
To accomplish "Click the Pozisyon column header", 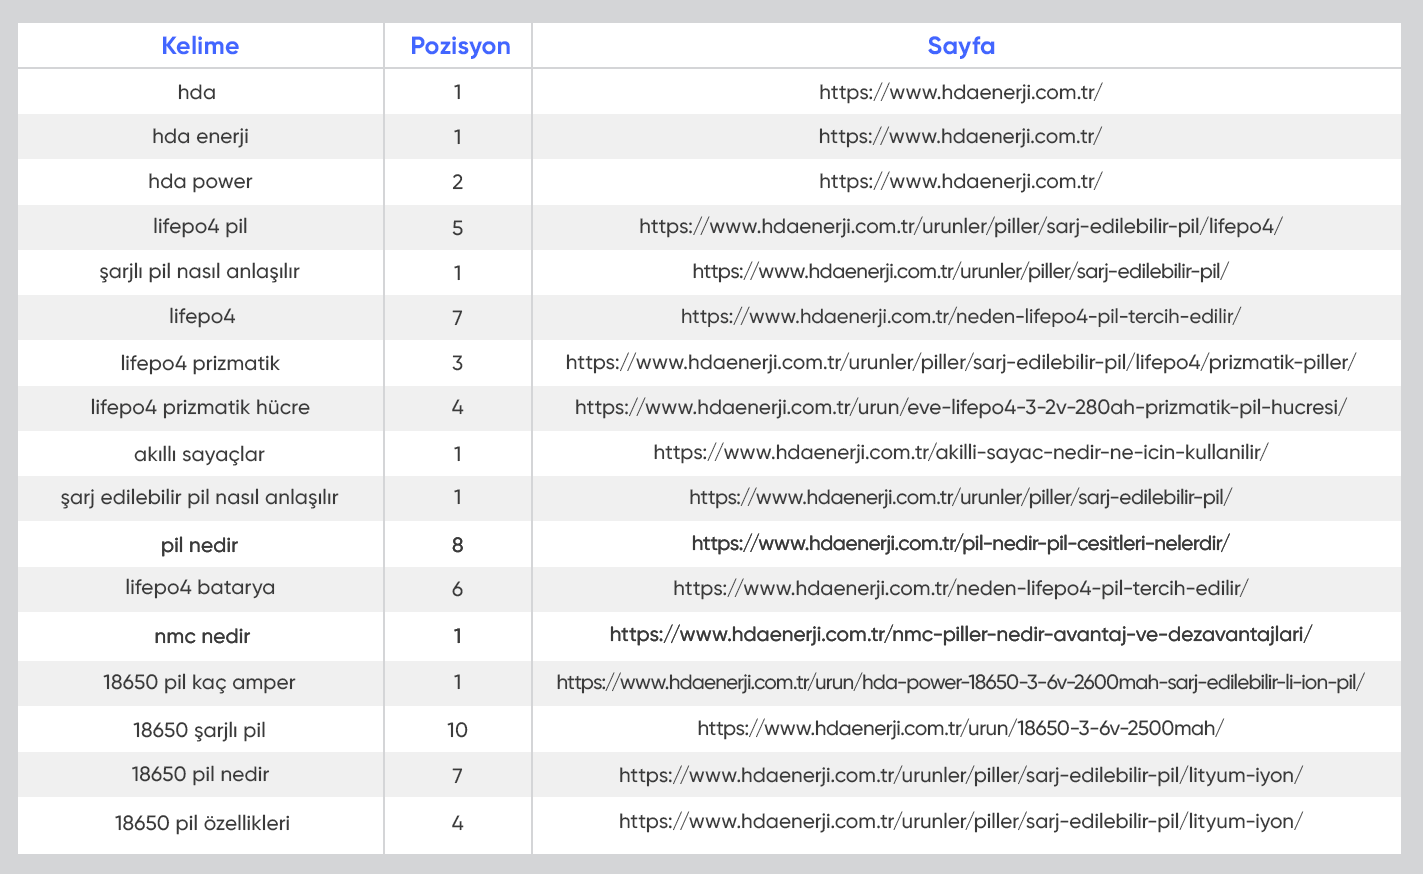I will pos(460,46).
